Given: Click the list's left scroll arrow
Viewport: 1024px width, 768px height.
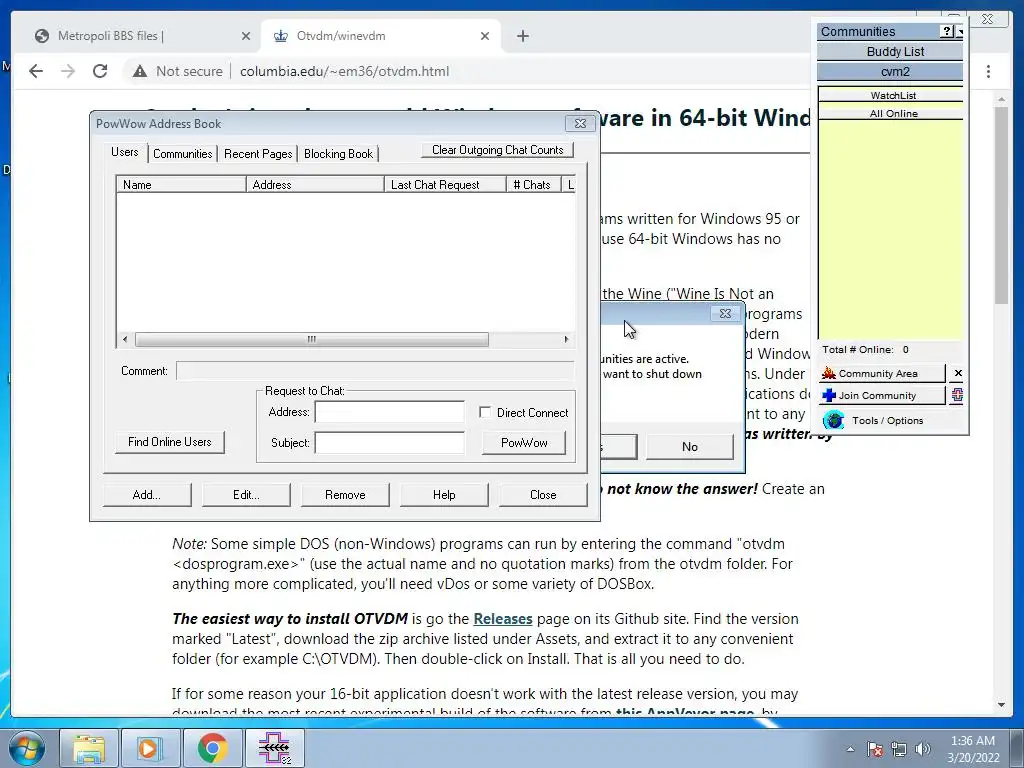Looking at the screenshot, I should click(125, 340).
